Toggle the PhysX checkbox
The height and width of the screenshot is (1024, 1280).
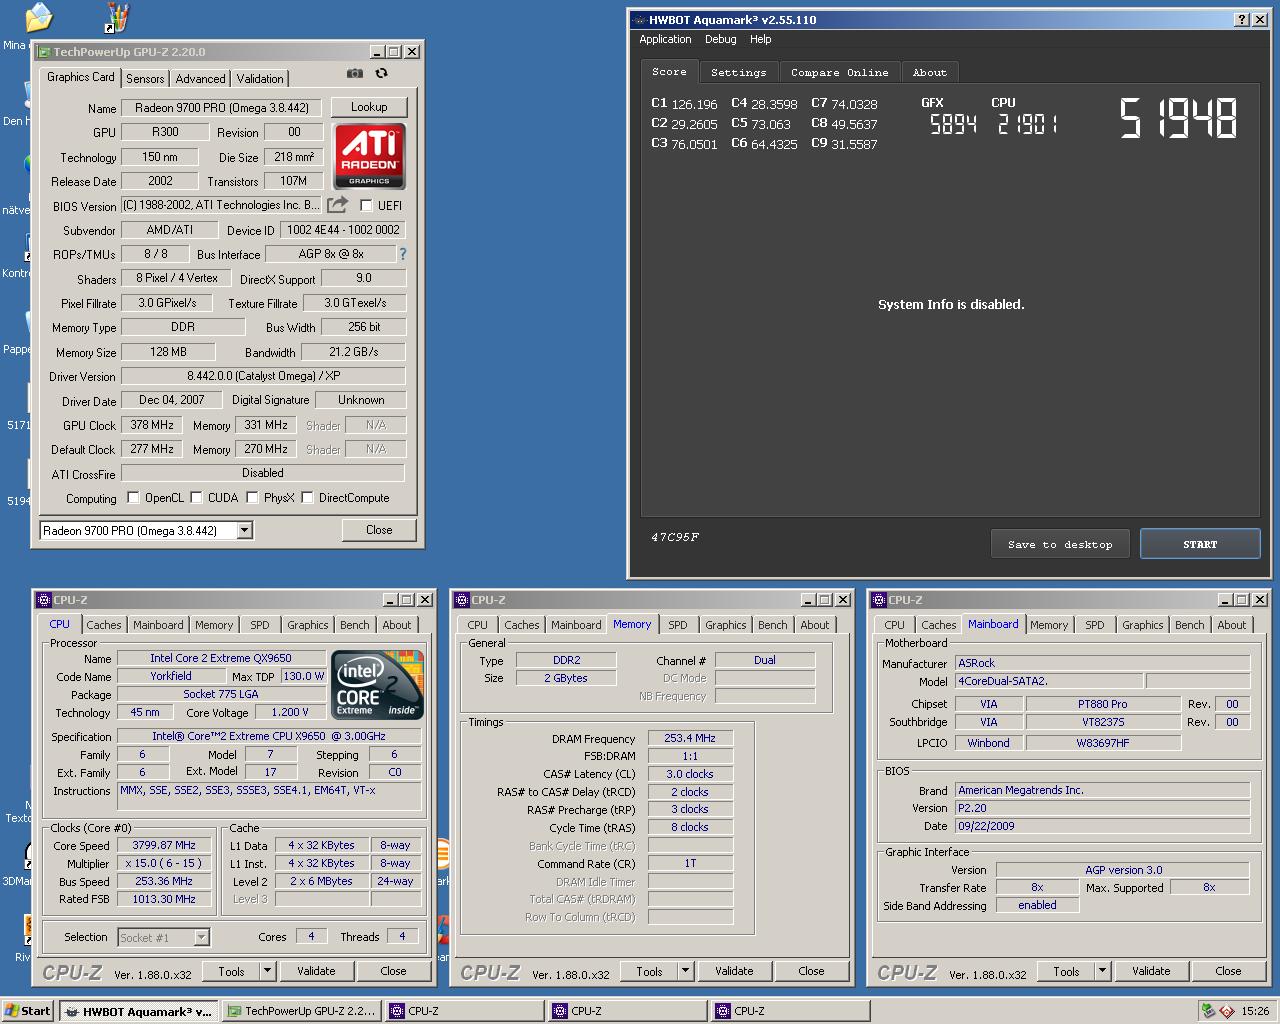click(x=252, y=497)
